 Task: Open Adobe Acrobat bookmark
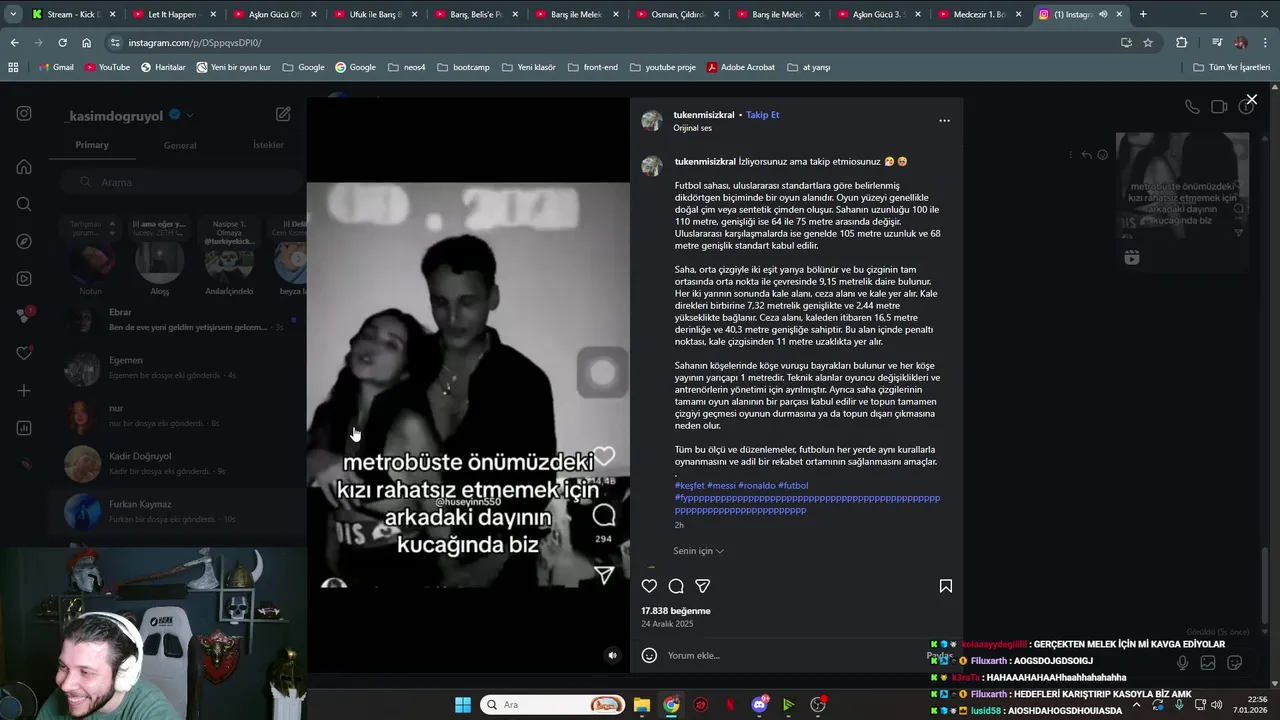740,67
